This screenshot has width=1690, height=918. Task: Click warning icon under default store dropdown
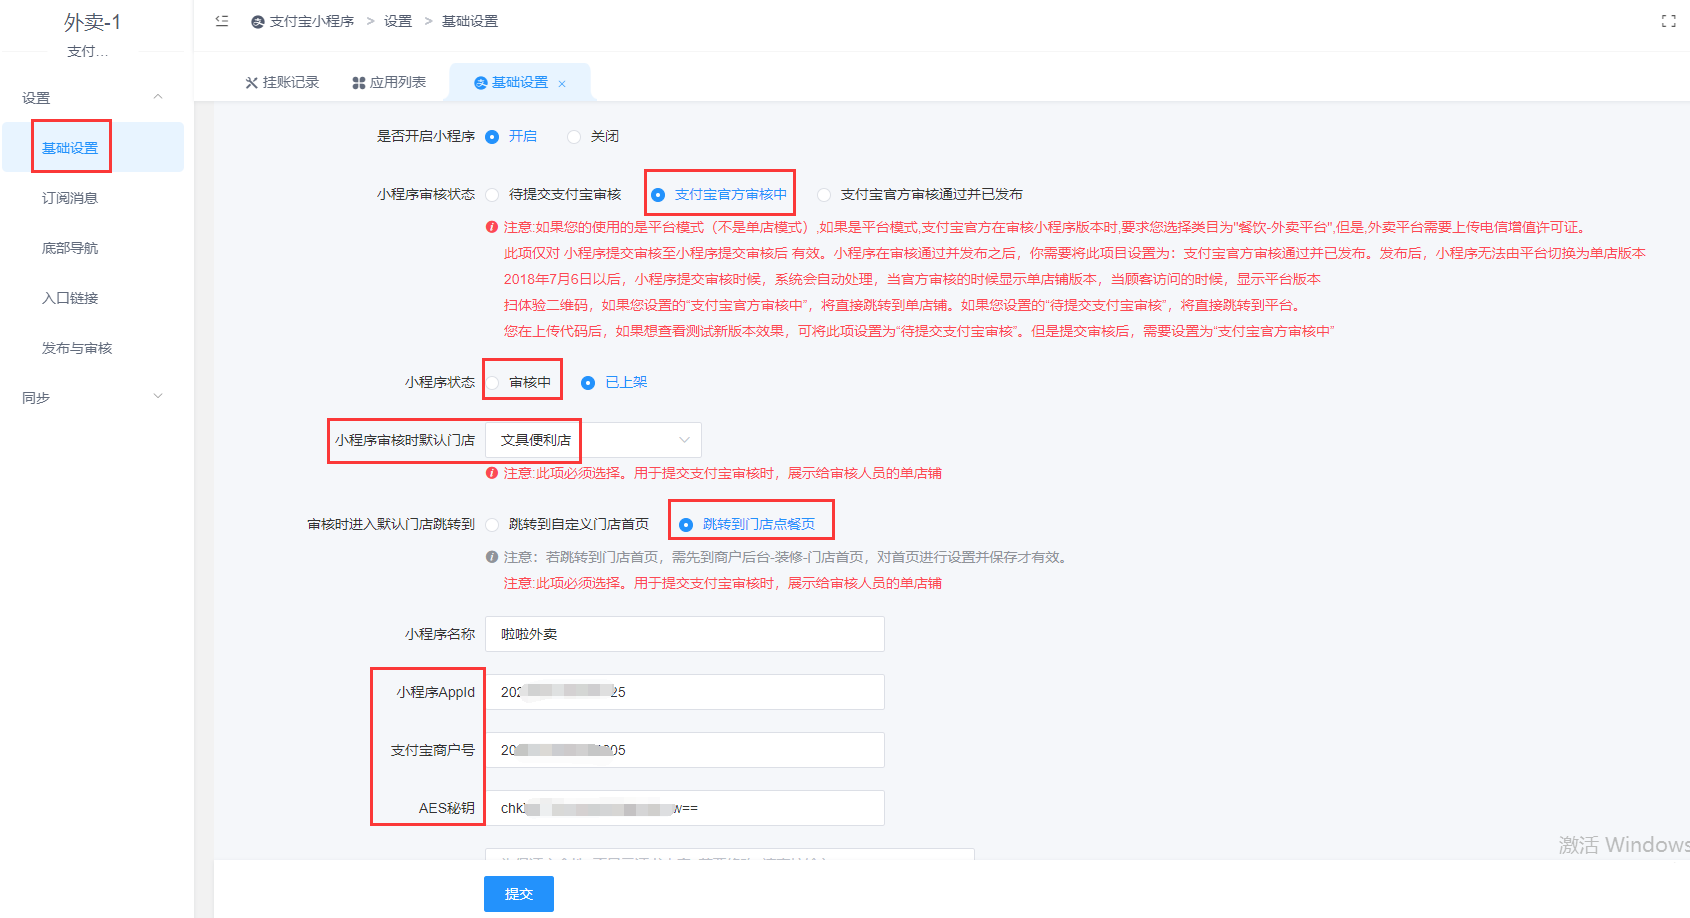coord(492,473)
